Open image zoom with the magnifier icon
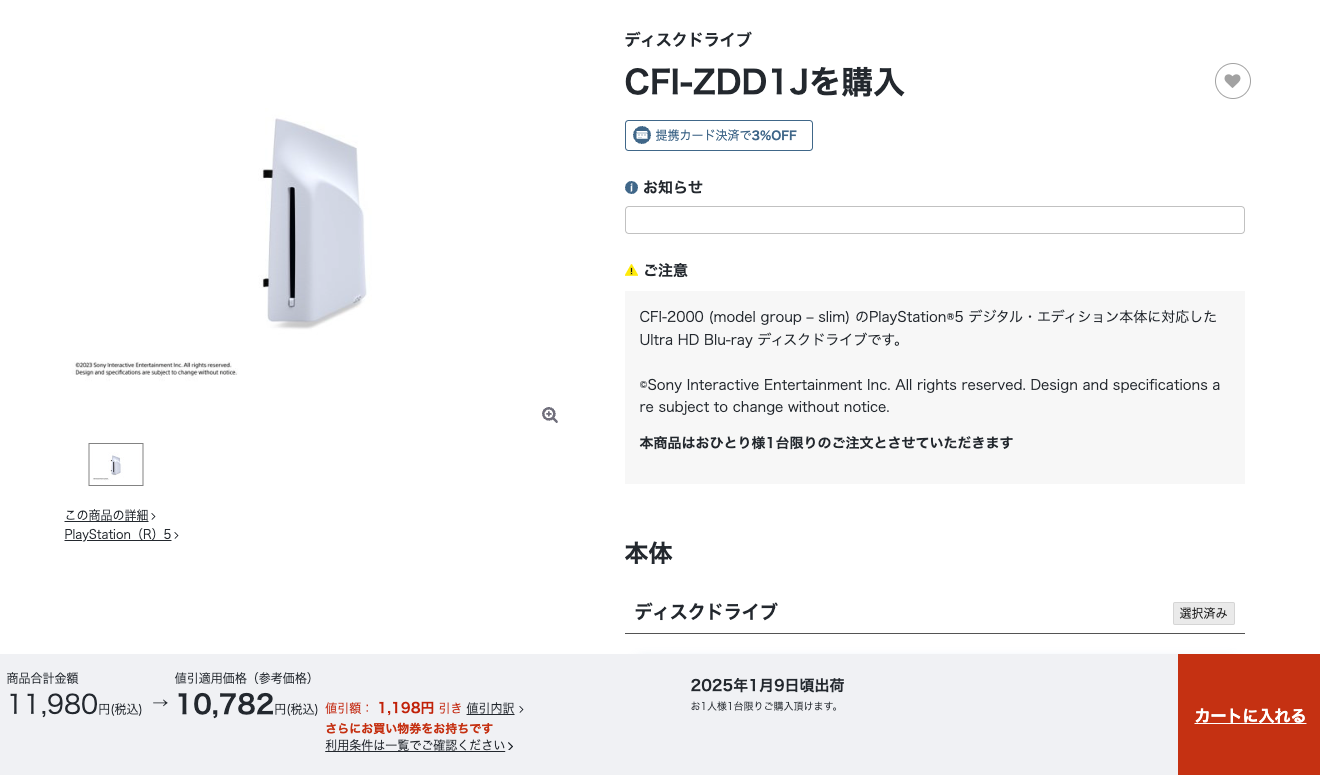The width and height of the screenshot is (1320, 775). [549, 414]
